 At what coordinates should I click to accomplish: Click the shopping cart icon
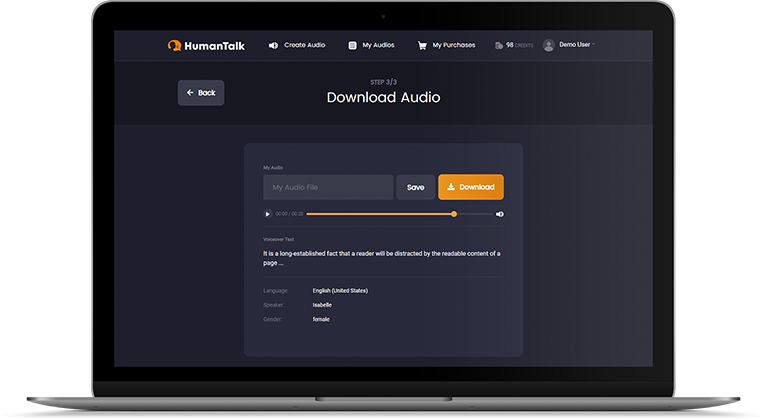click(x=422, y=45)
